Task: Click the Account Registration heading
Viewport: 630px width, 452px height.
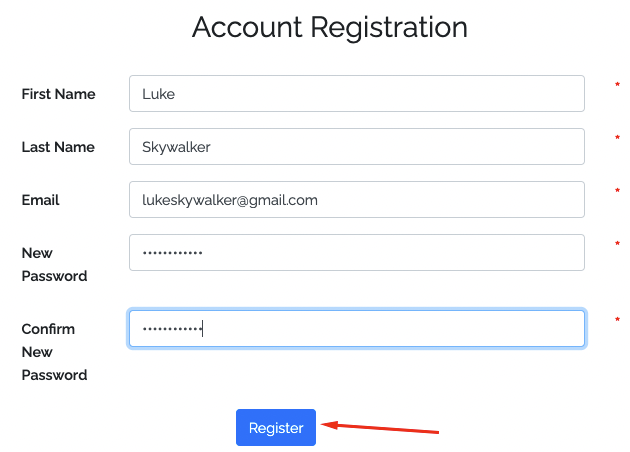Action: [x=329, y=27]
